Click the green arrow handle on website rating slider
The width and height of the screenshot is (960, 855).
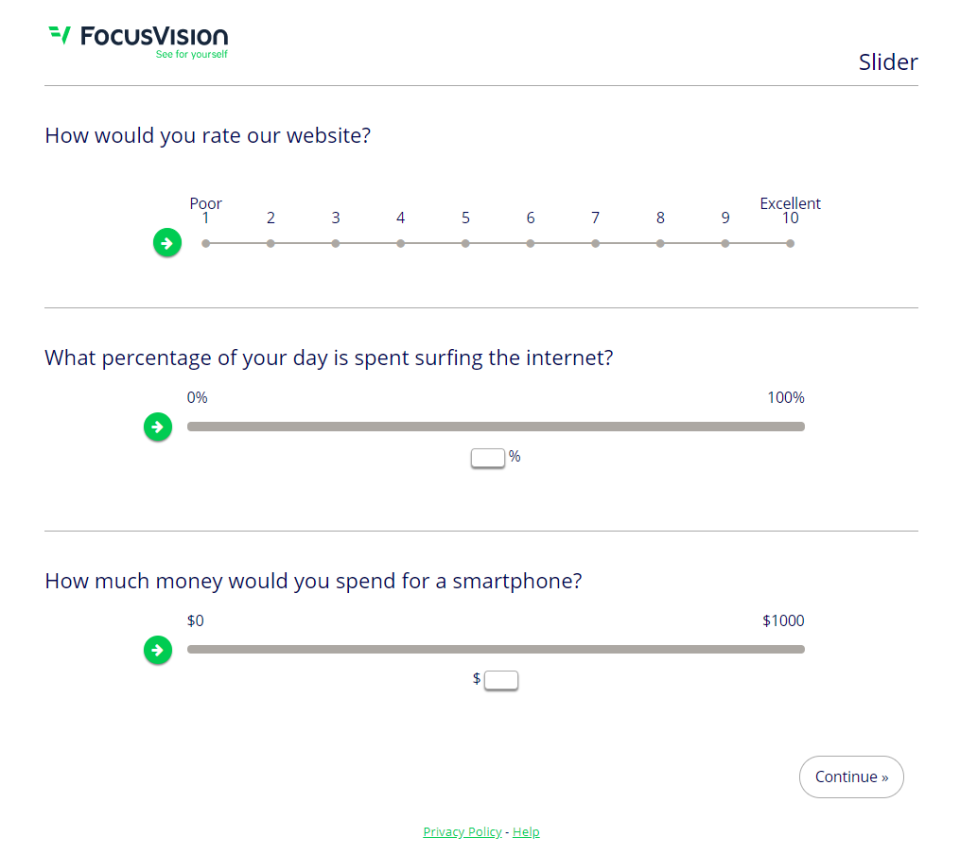point(167,242)
